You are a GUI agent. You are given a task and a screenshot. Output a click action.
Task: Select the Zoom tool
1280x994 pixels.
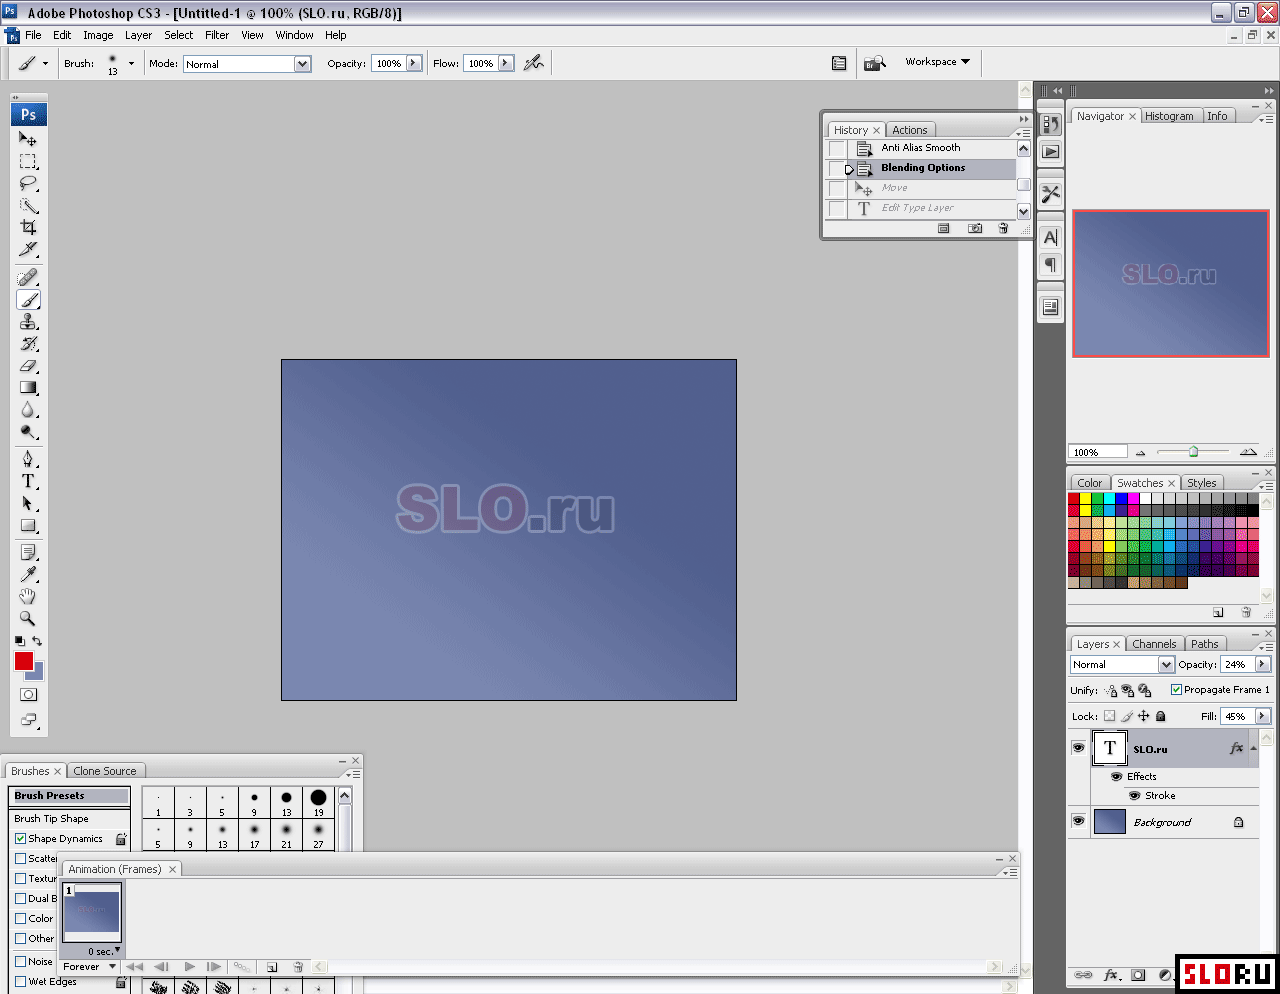[x=28, y=618]
